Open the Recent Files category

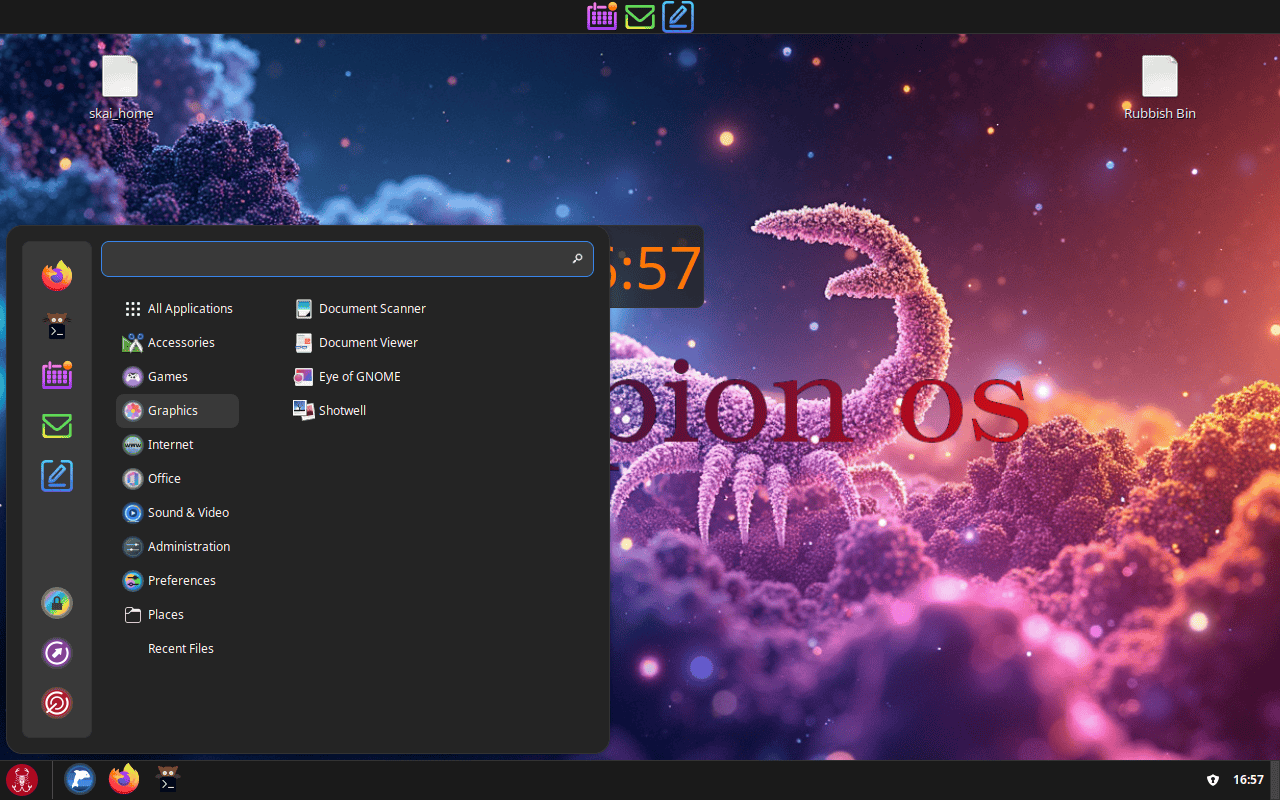(x=177, y=649)
